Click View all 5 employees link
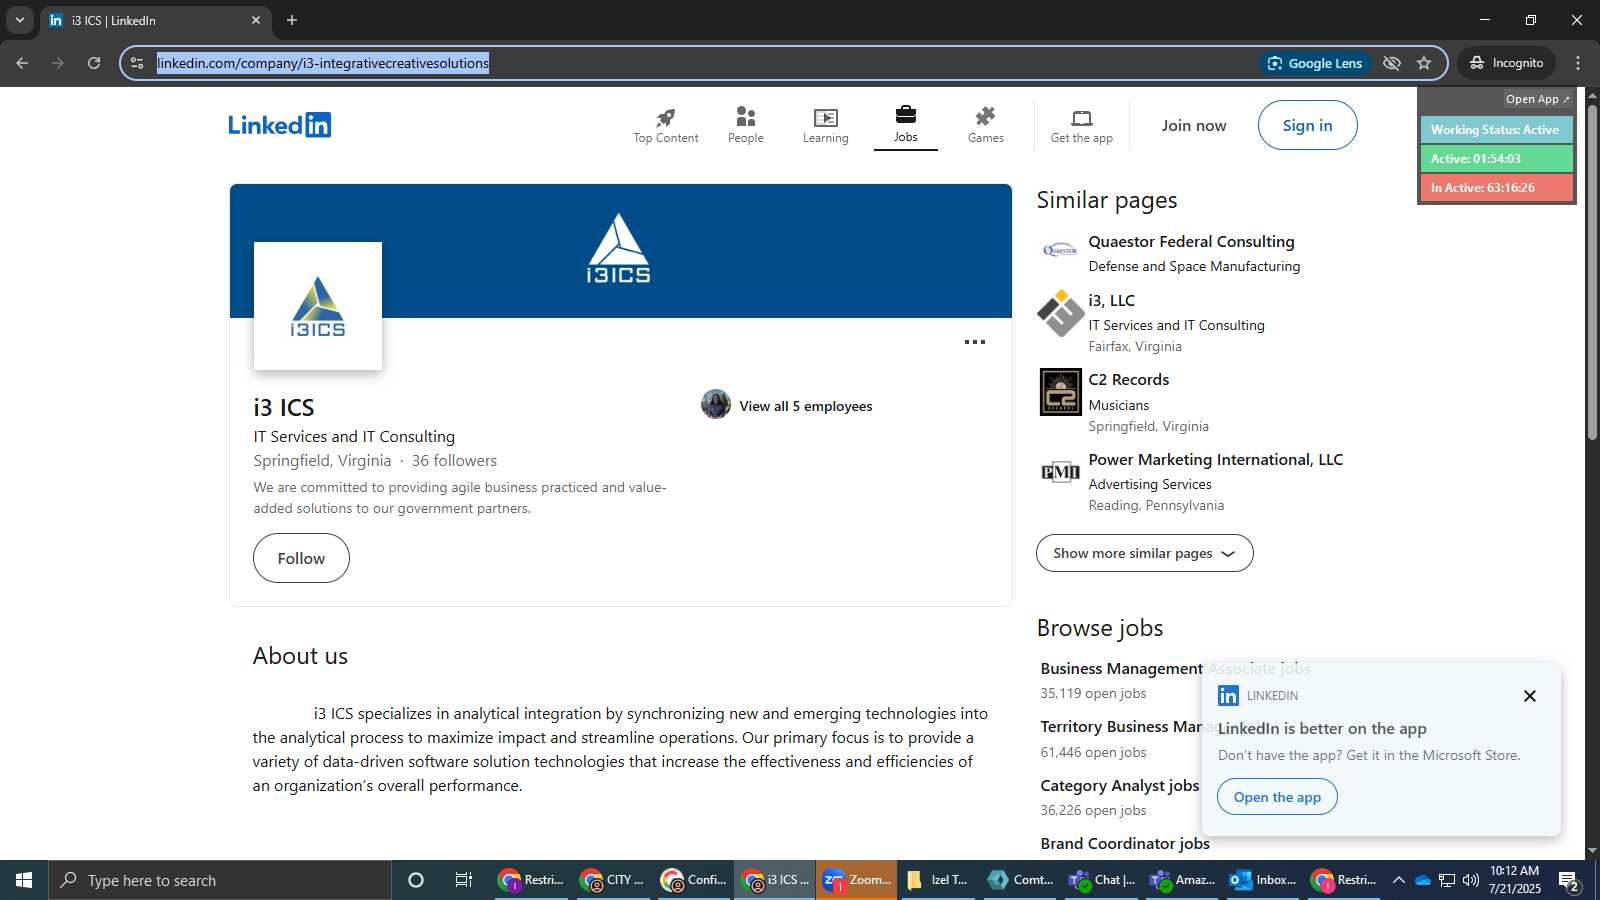Viewport: 1600px width, 900px height. [805, 406]
